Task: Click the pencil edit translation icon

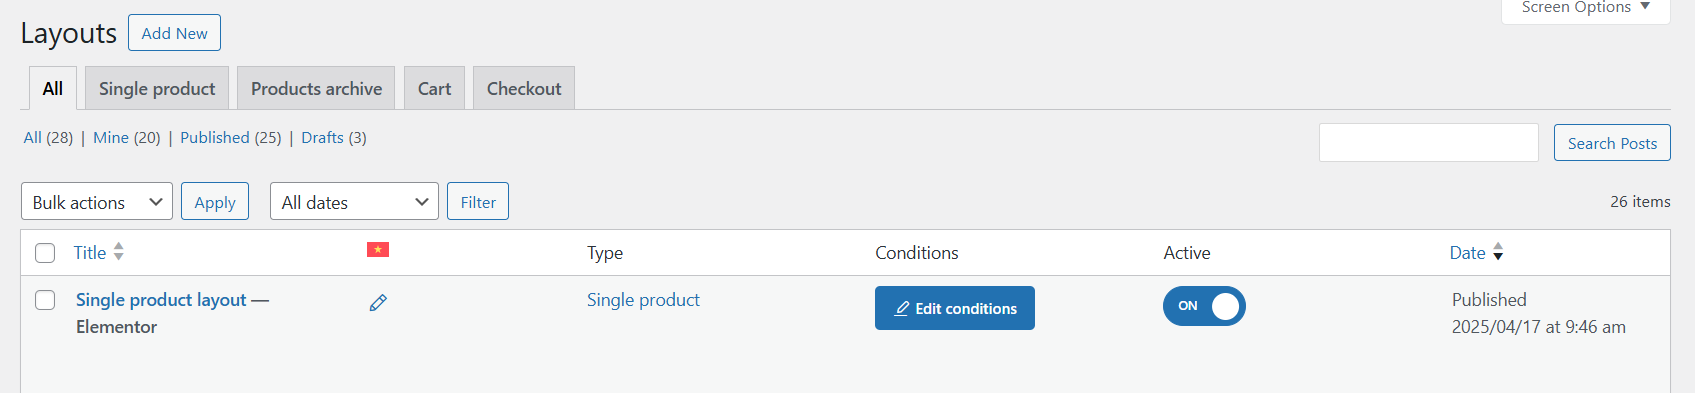Action: coord(378,302)
